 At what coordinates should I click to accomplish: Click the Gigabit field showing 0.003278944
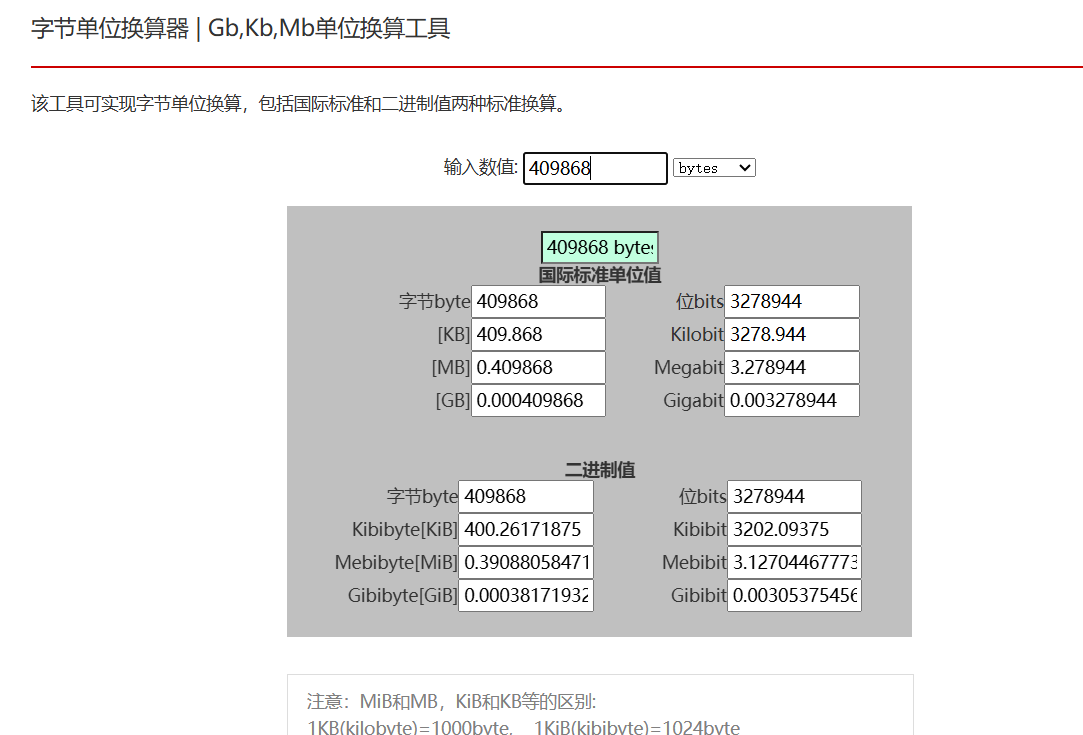(792, 401)
